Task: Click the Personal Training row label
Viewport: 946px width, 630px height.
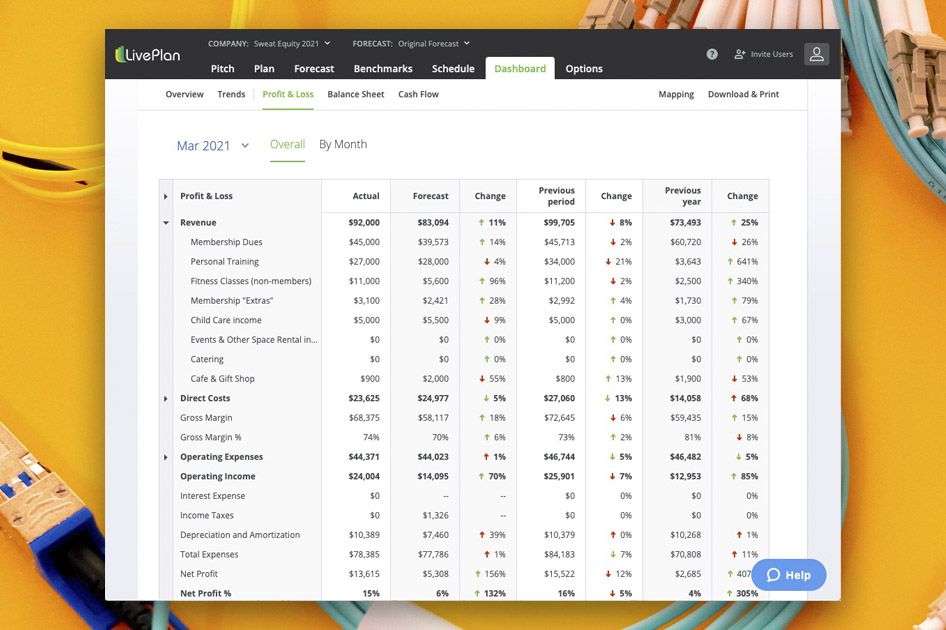Action: click(224, 261)
